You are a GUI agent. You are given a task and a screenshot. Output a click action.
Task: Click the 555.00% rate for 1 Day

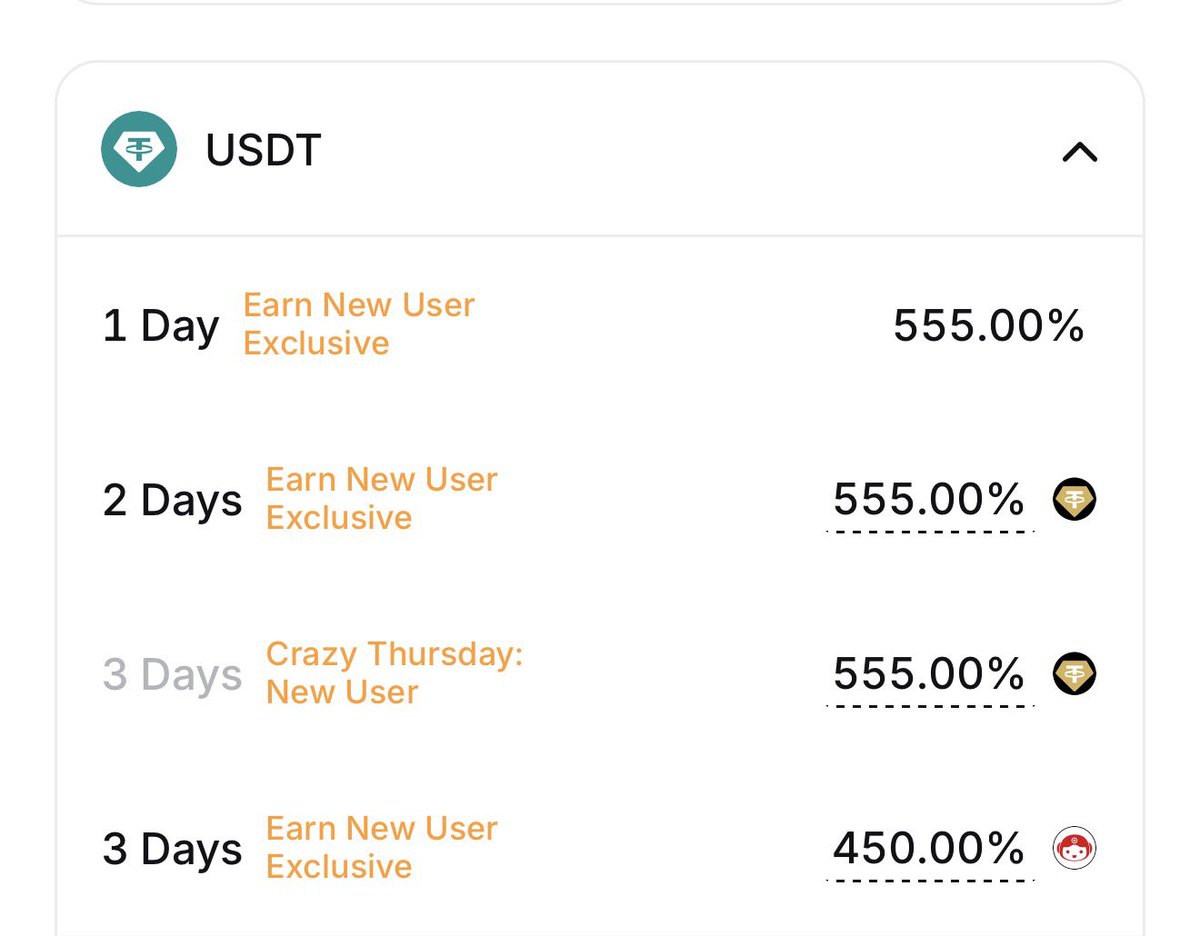pos(988,326)
